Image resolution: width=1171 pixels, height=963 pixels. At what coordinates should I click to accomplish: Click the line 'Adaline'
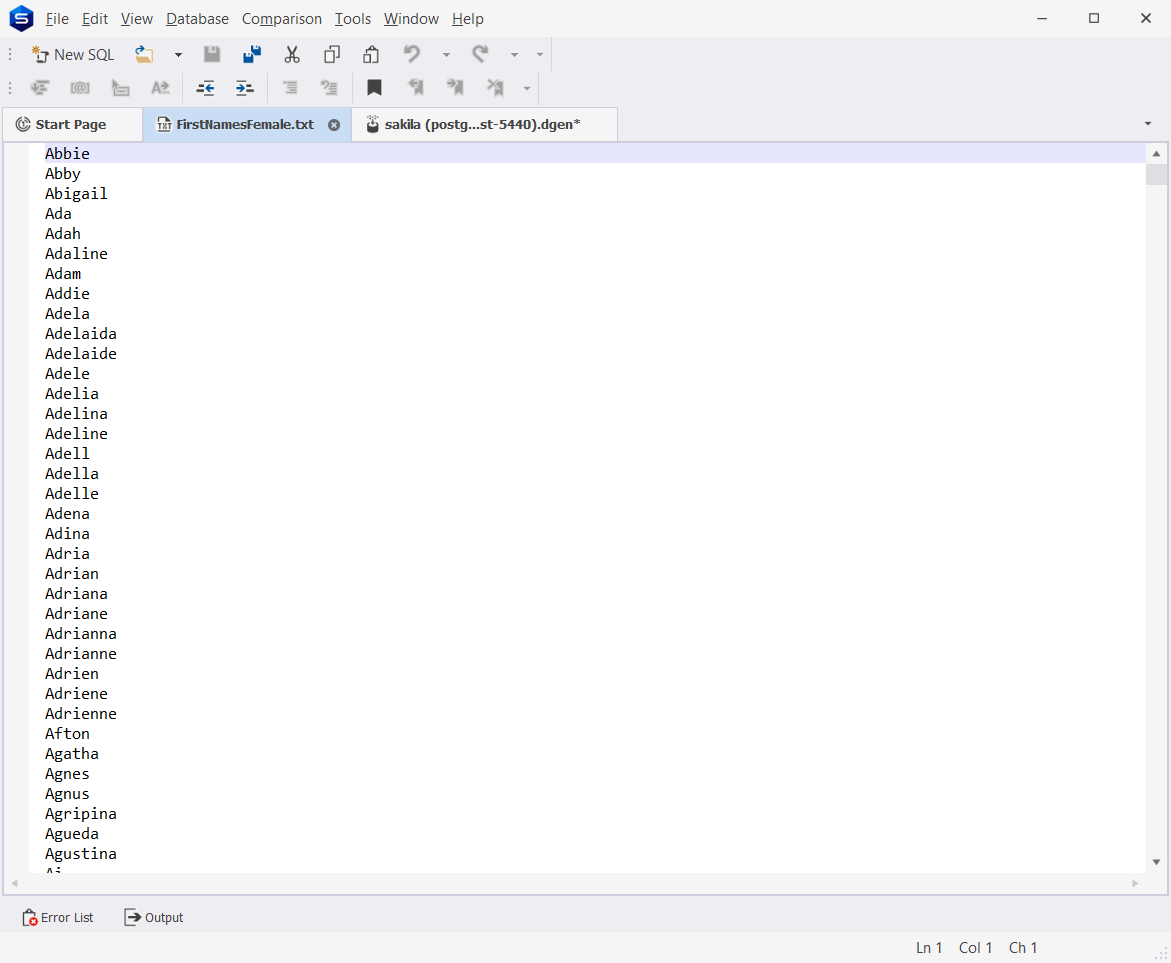coord(76,254)
